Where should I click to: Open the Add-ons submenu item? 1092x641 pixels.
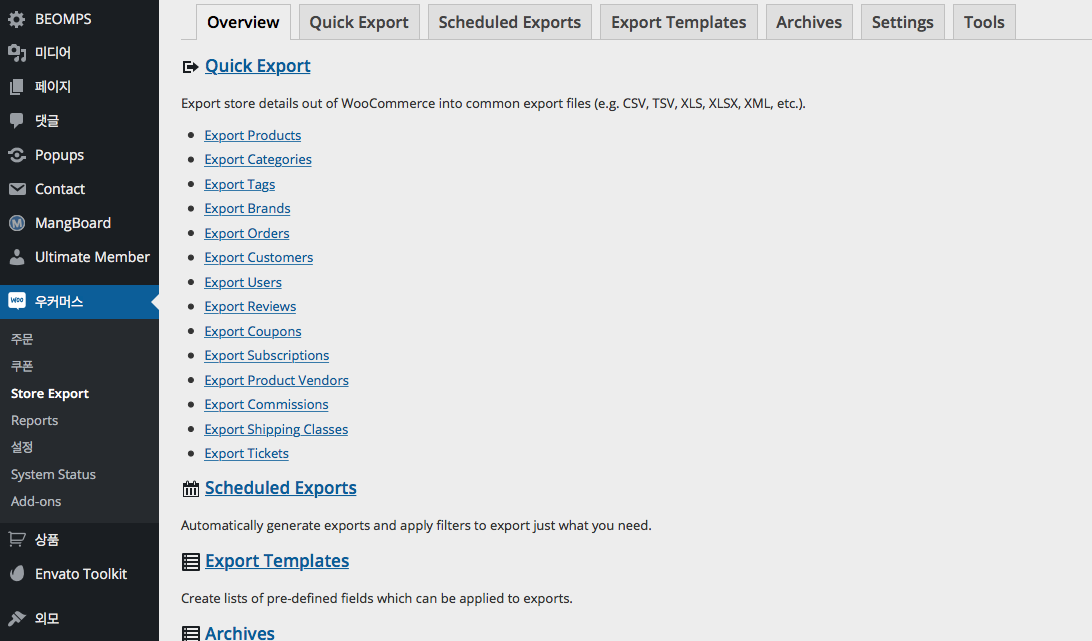click(36, 502)
